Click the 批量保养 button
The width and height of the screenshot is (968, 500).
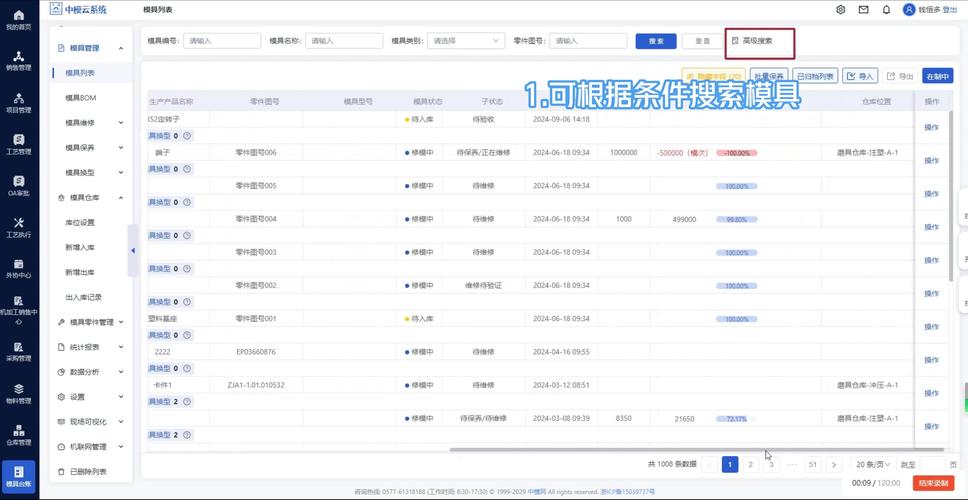[x=769, y=76]
